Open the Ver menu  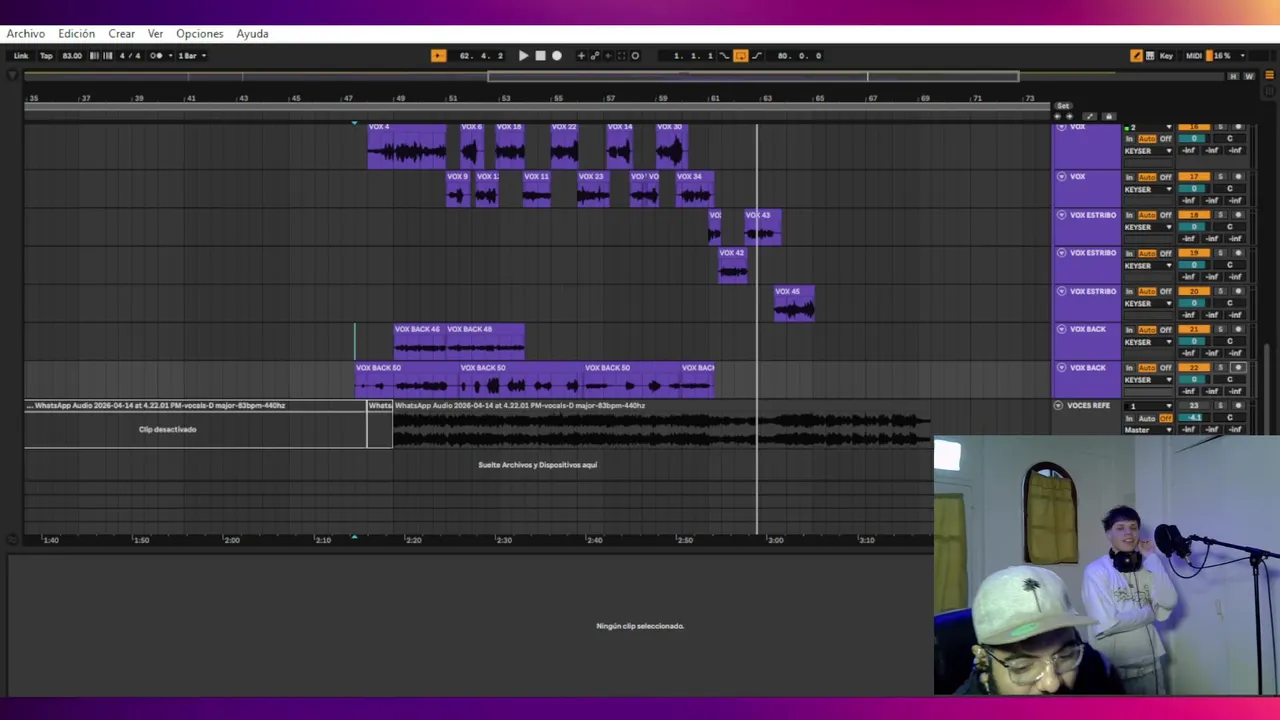tap(155, 33)
